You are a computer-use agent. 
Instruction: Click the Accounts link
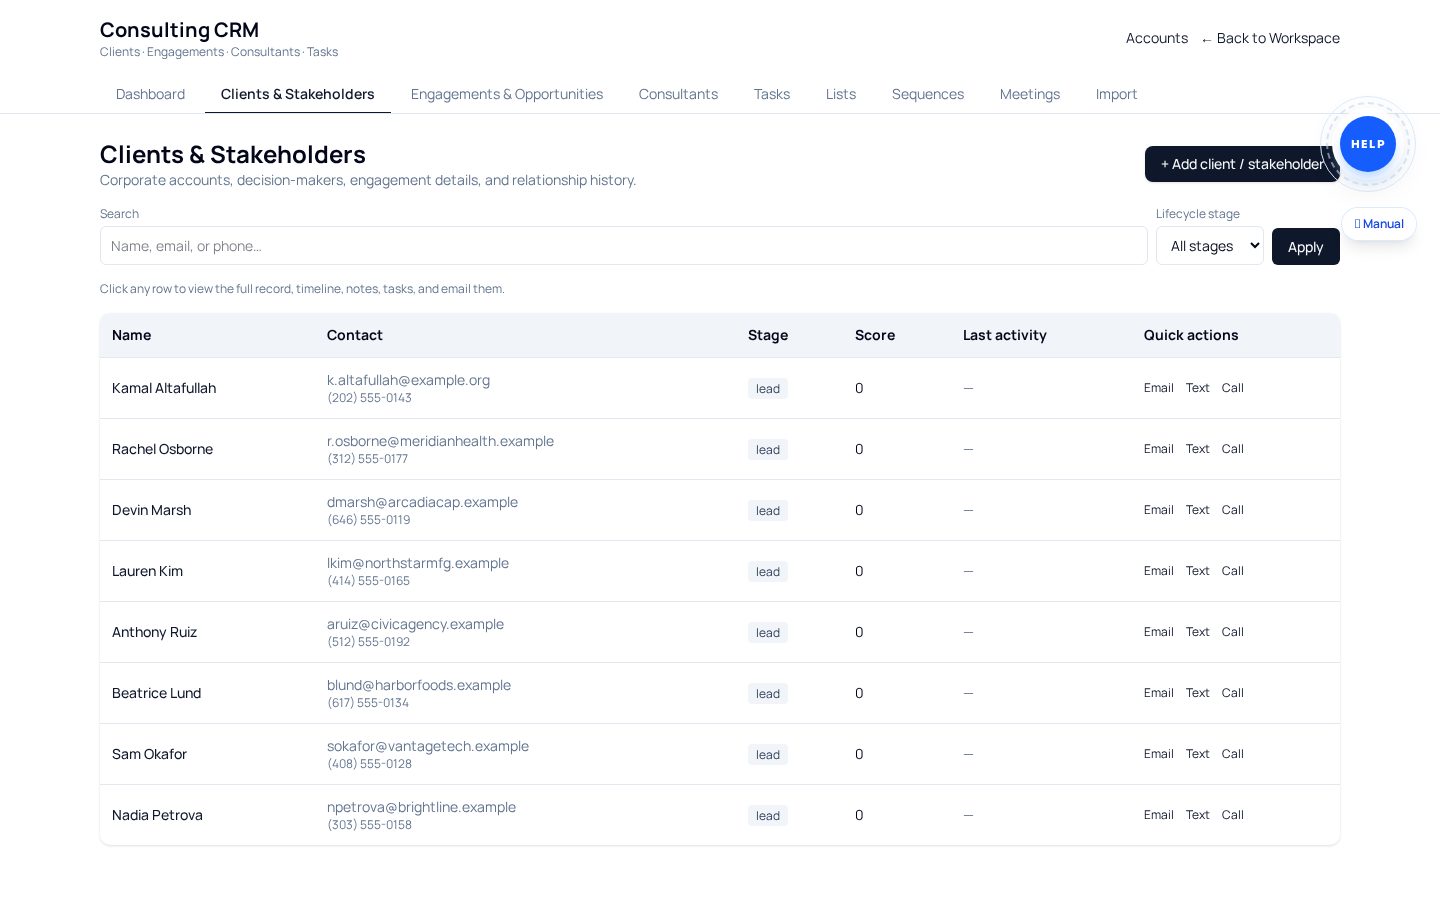point(1157,38)
